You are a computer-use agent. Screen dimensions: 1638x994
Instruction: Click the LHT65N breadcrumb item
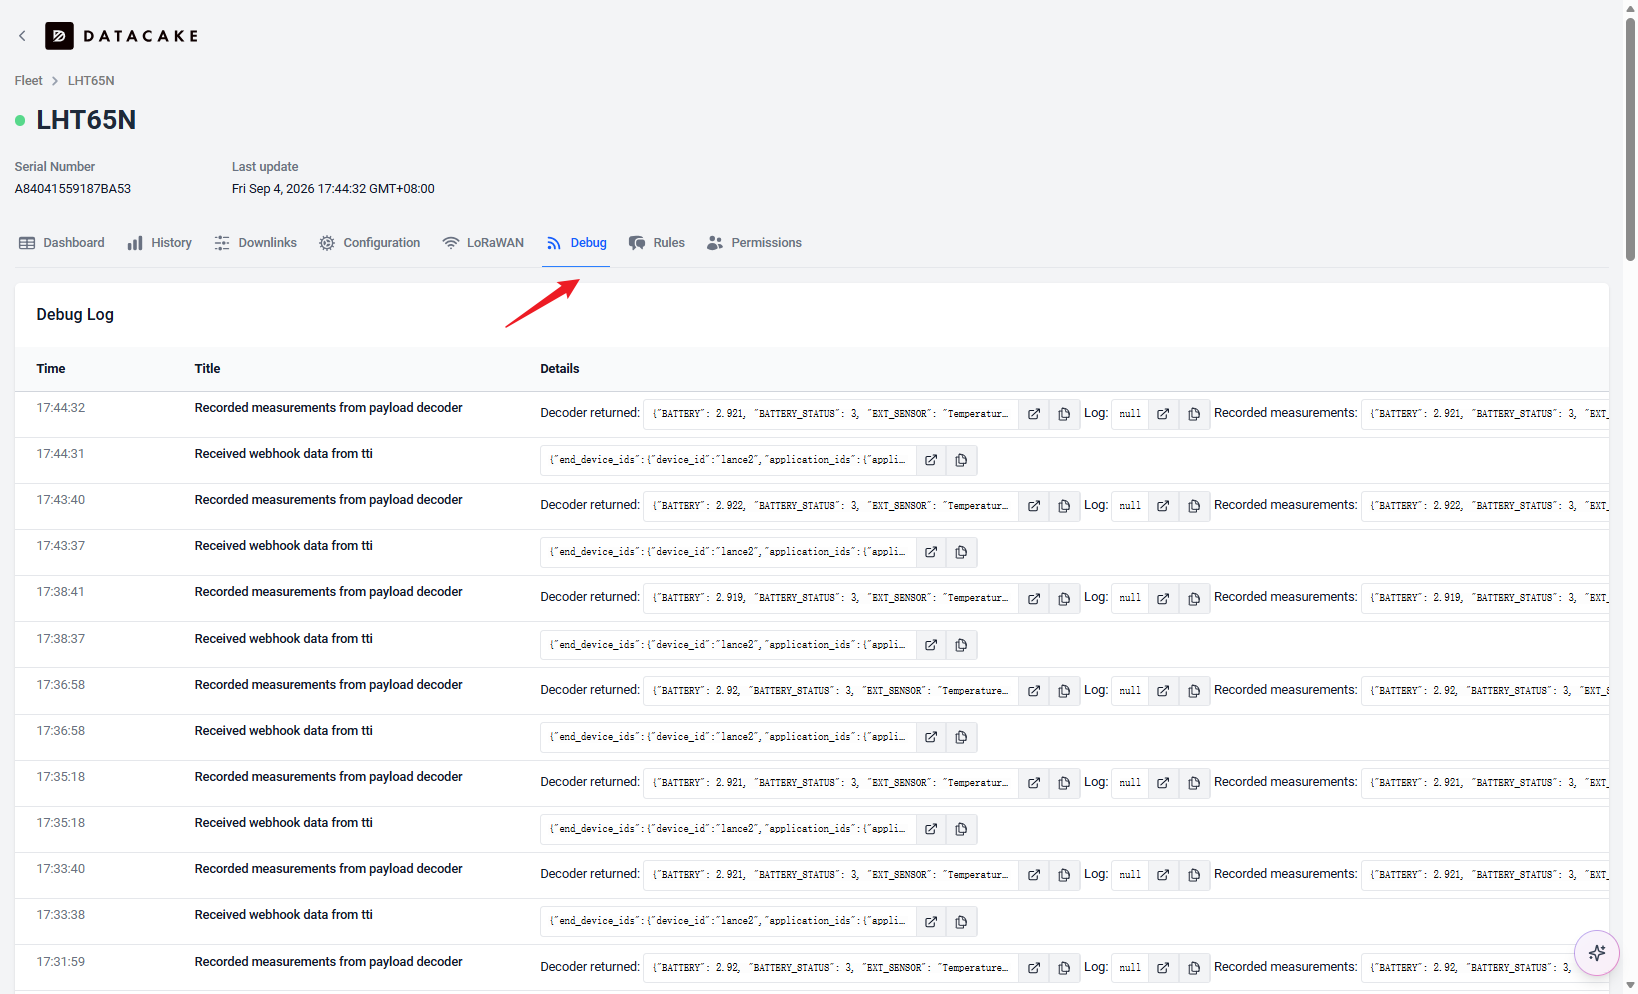91,81
